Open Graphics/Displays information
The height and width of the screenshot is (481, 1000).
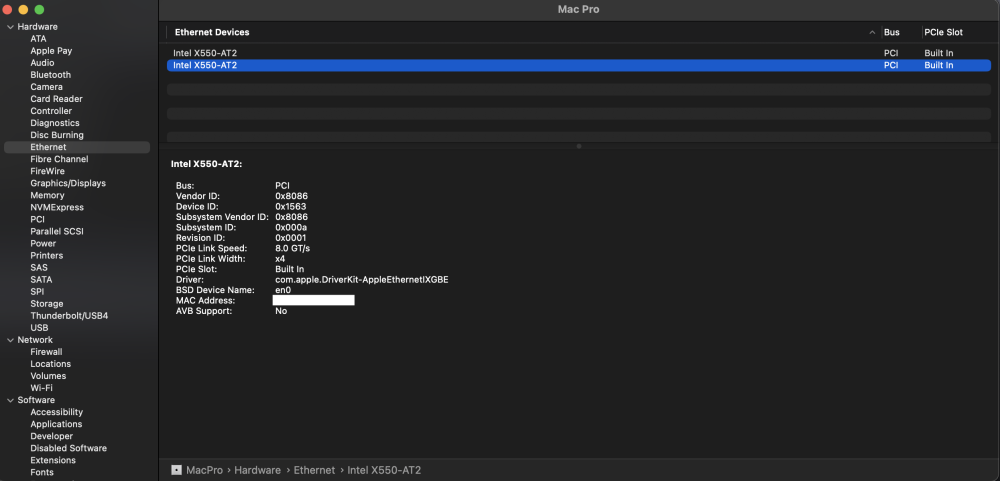[x=68, y=183]
